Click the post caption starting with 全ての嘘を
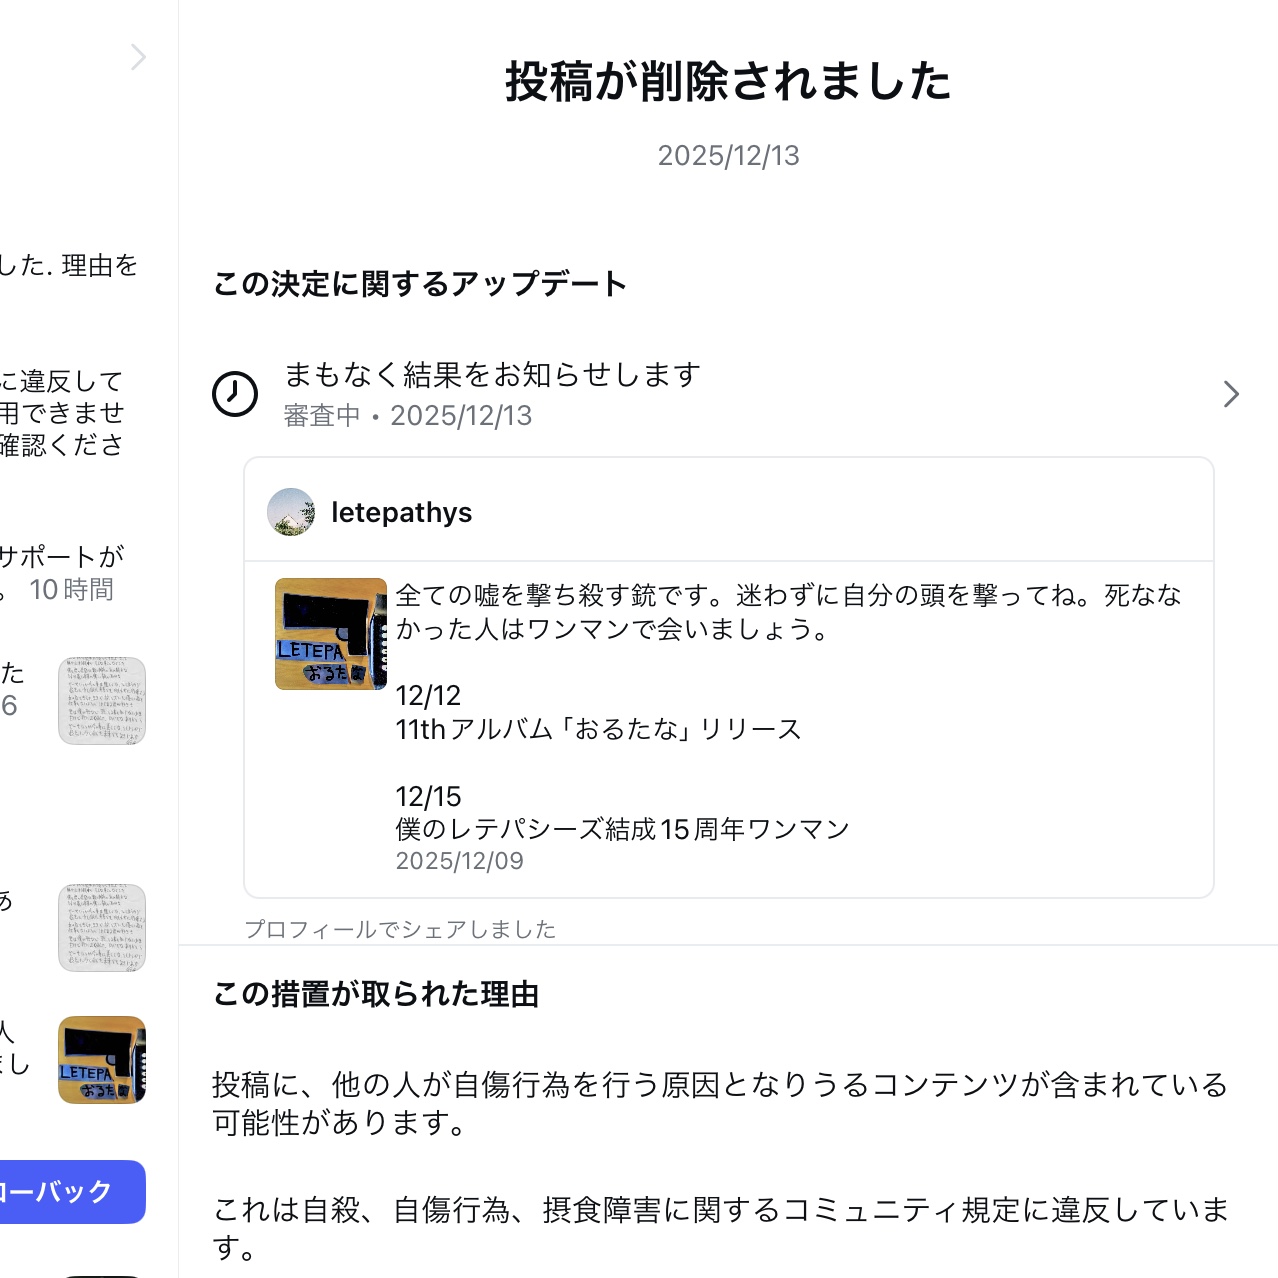This screenshot has width=1278, height=1278. tap(788, 611)
